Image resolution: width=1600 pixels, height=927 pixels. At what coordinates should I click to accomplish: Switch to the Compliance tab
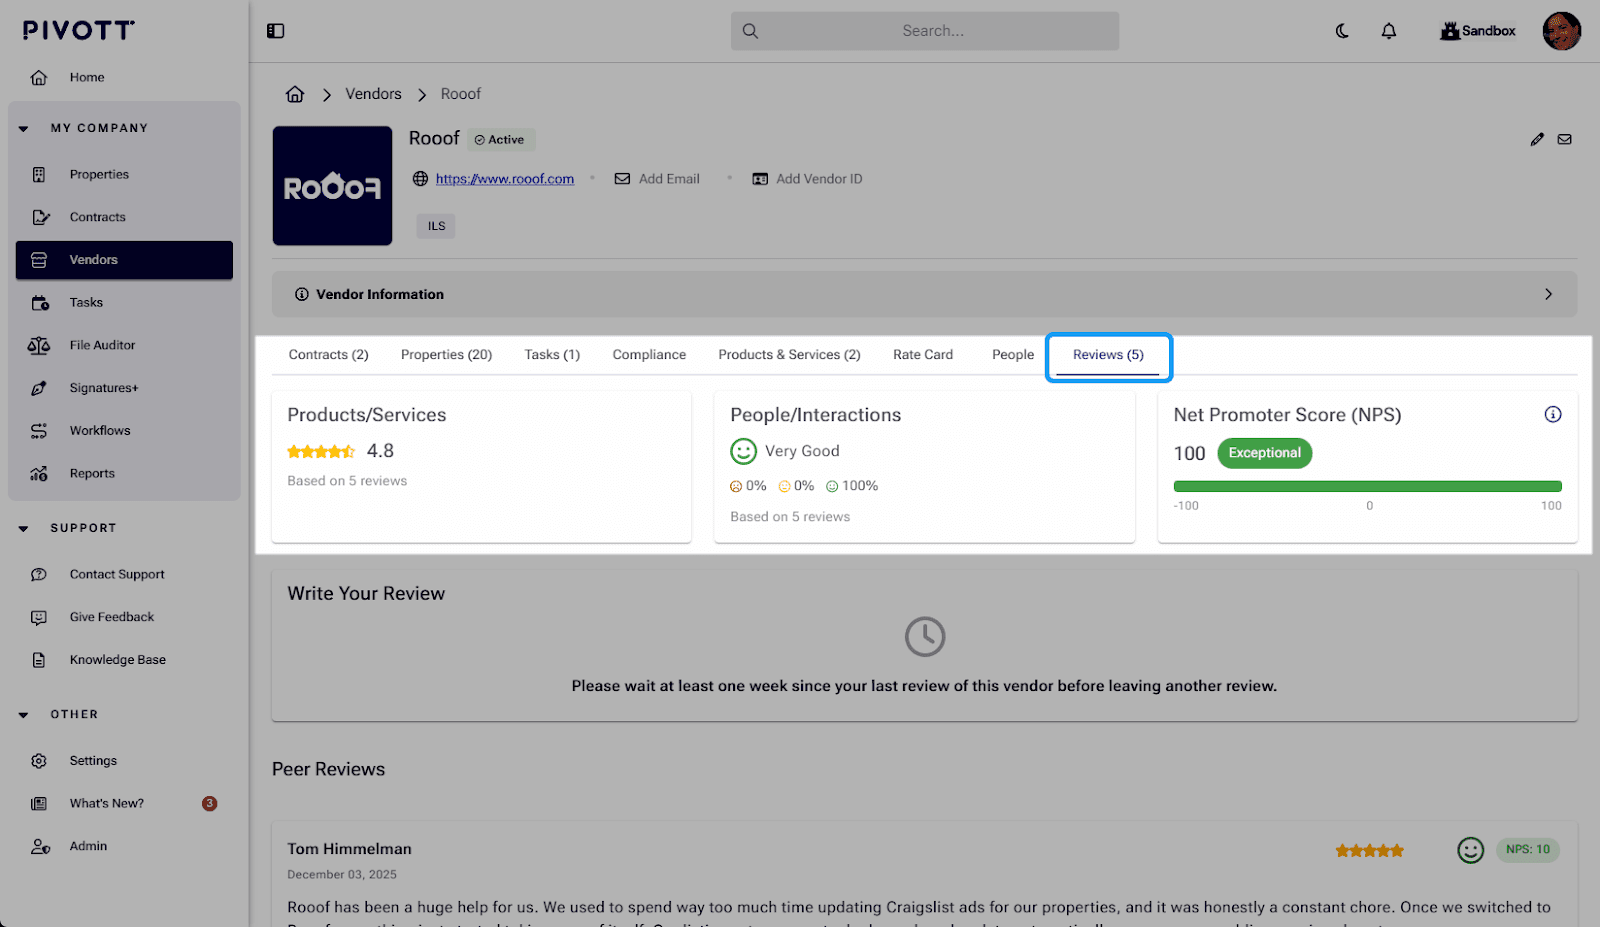(x=649, y=355)
